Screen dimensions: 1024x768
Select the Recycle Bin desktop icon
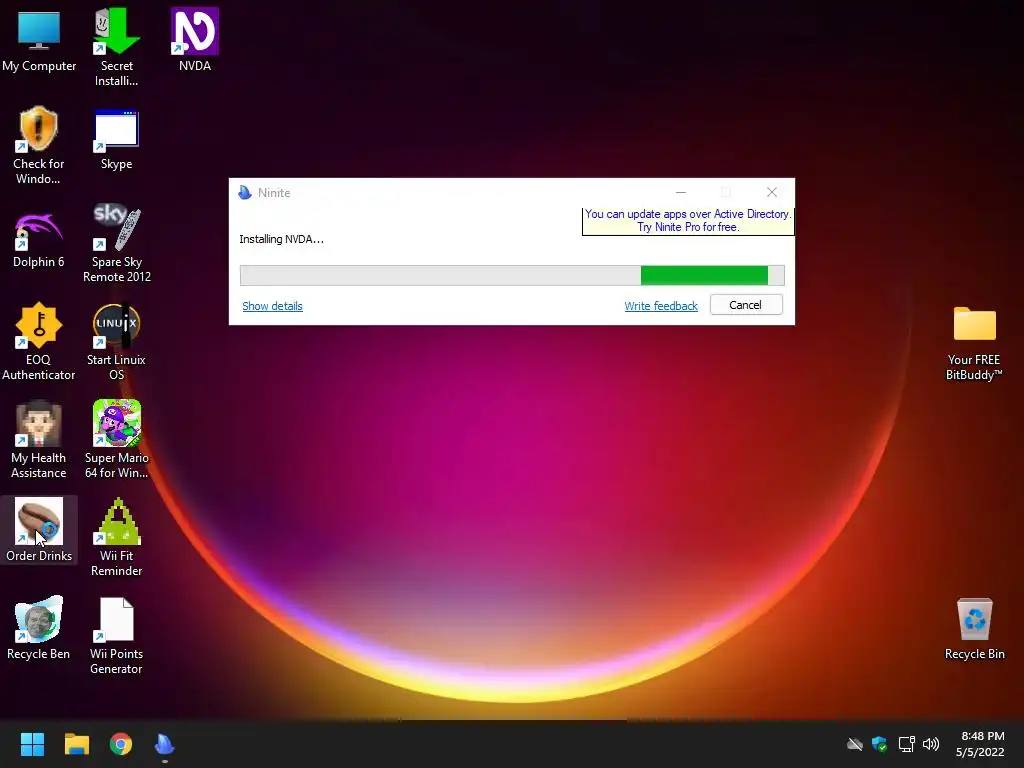pyautogui.click(x=974, y=628)
